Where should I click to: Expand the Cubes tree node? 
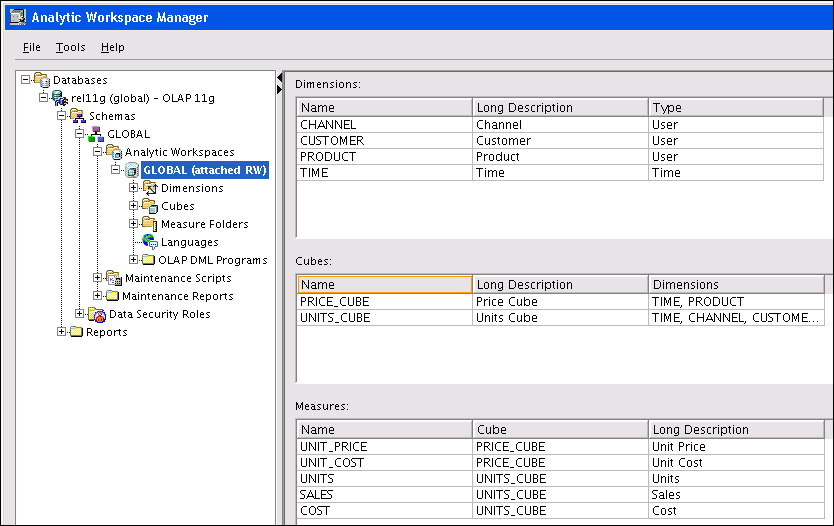click(x=133, y=206)
